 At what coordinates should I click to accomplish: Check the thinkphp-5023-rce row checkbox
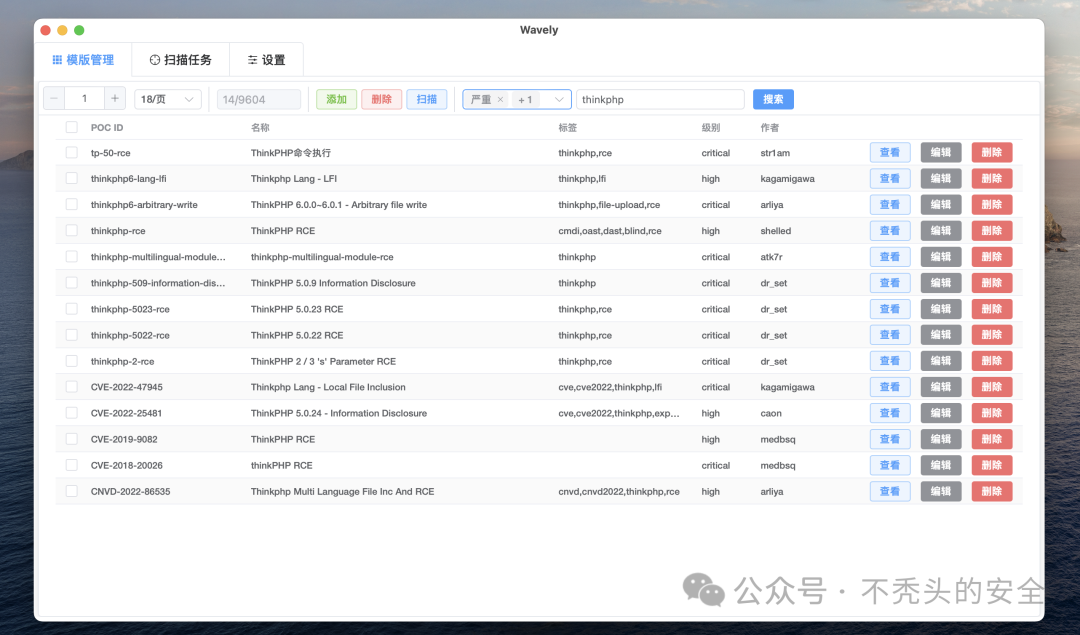(72, 309)
